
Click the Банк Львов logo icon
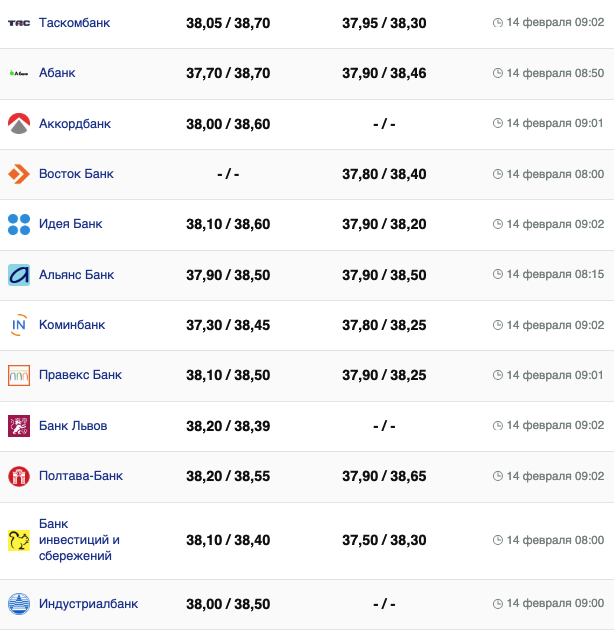19,426
